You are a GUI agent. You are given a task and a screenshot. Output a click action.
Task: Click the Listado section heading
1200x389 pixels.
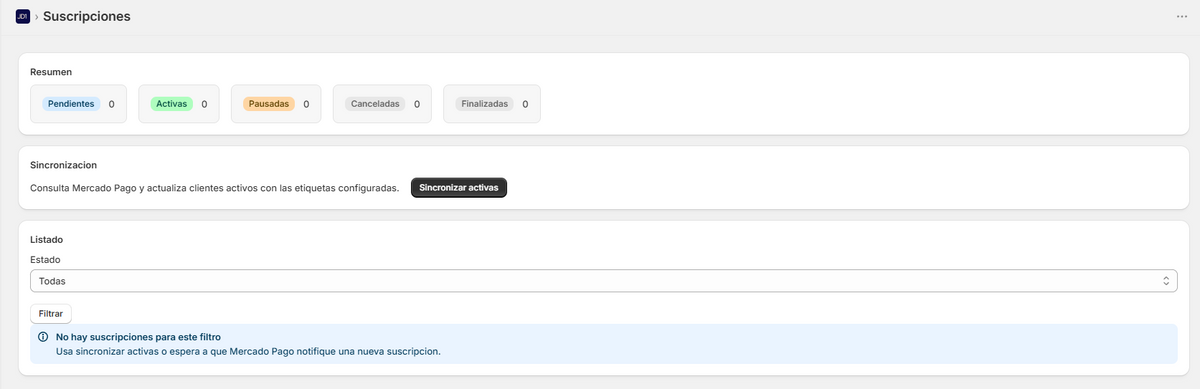click(48, 240)
